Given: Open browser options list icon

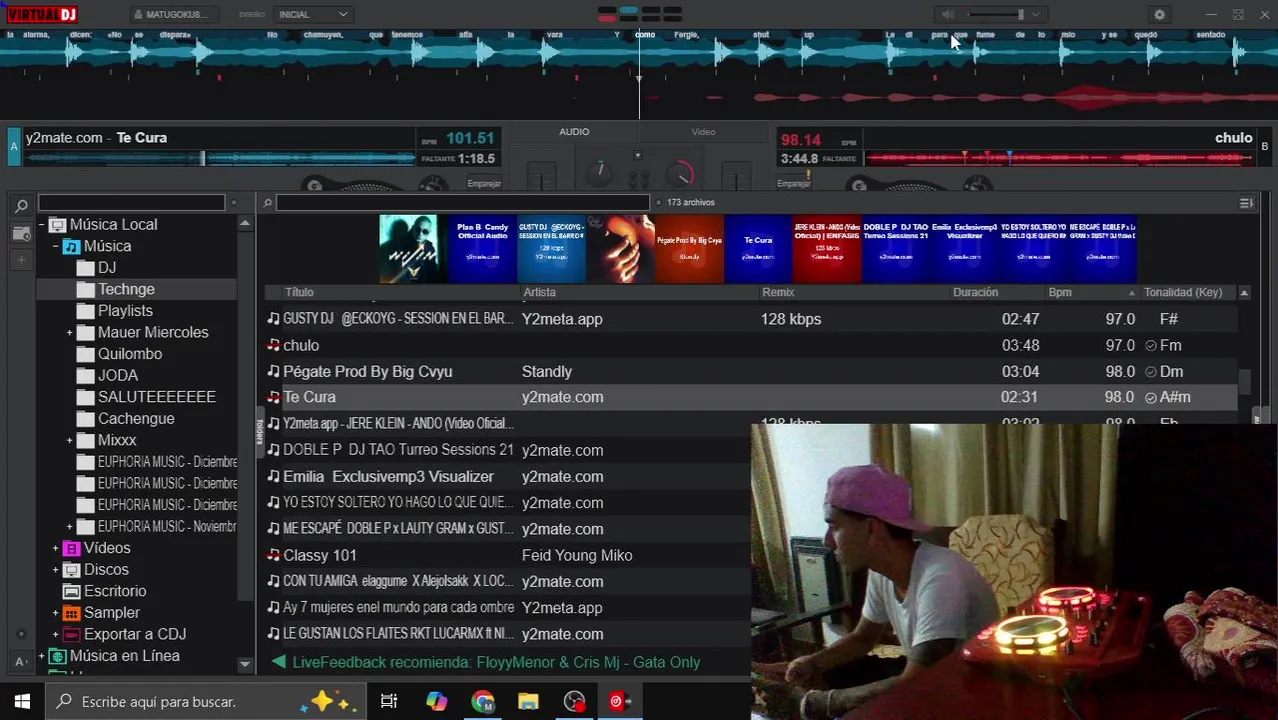Looking at the screenshot, I should tap(1246, 203).
